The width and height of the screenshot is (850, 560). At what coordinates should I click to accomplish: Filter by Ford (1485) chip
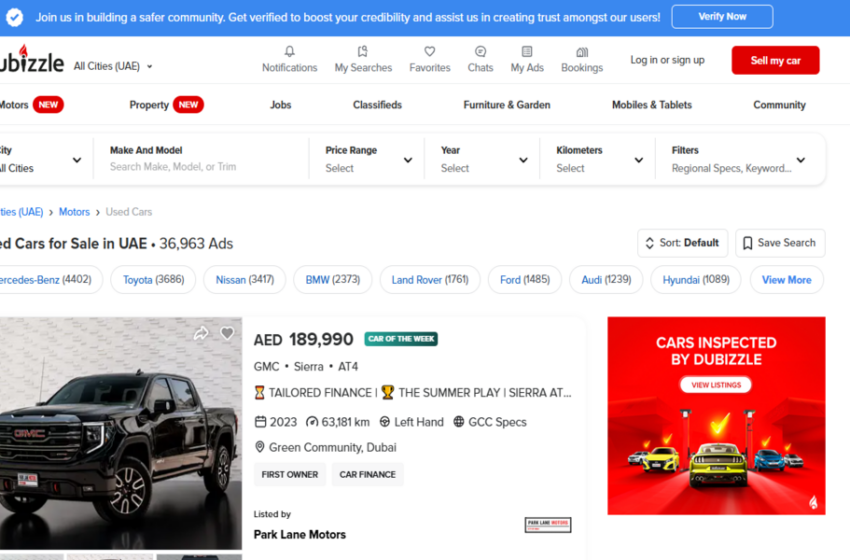pos(525,280)
